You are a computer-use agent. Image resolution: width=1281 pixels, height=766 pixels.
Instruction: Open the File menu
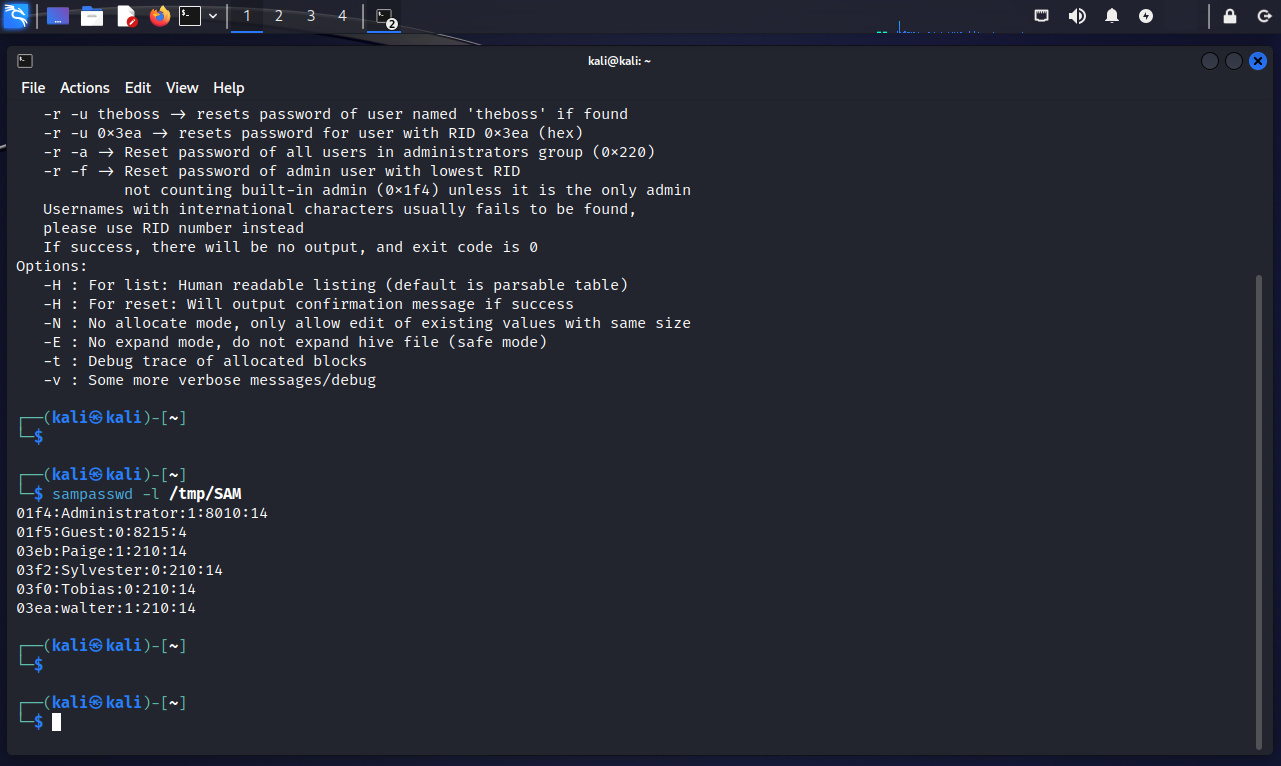(33, 88)
